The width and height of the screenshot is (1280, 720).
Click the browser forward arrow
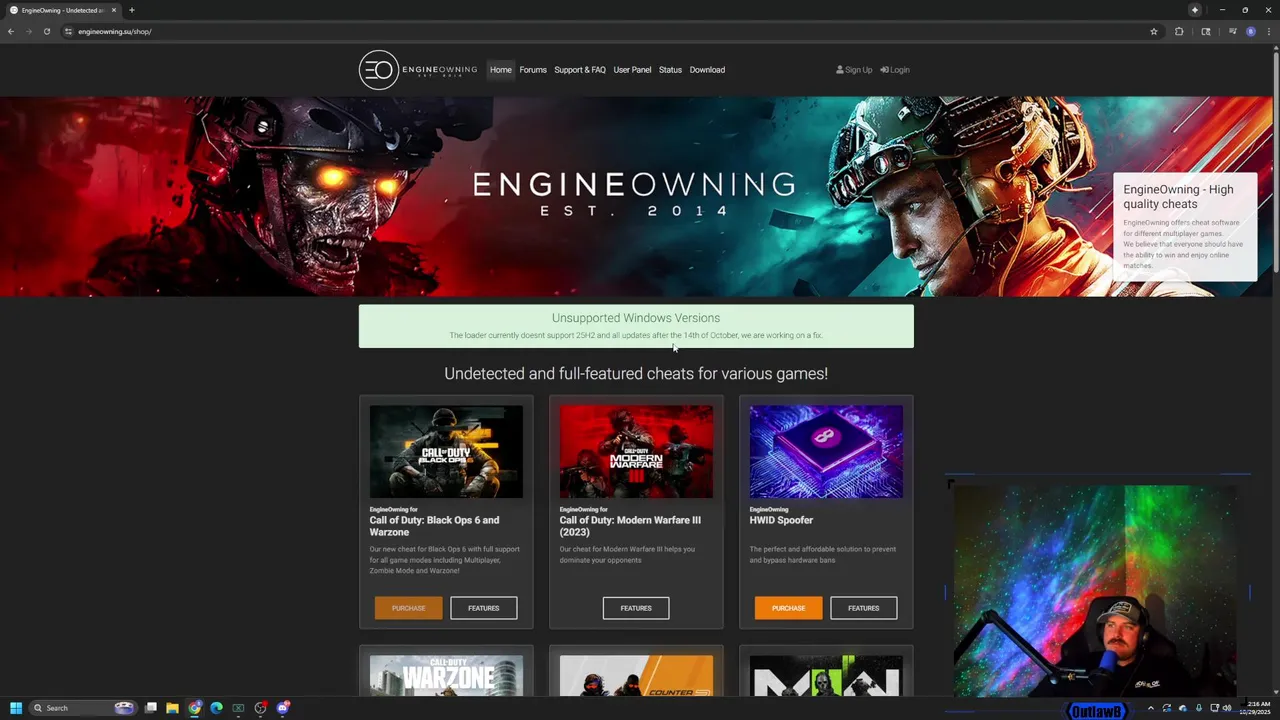29,31
